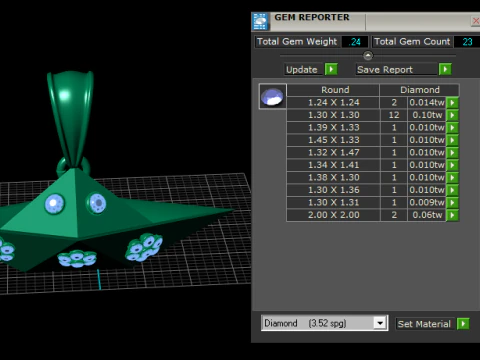This screenshot has height=360, width=480.
Task: Click the Total Gem Count label
Action: (x=412, y=42)
